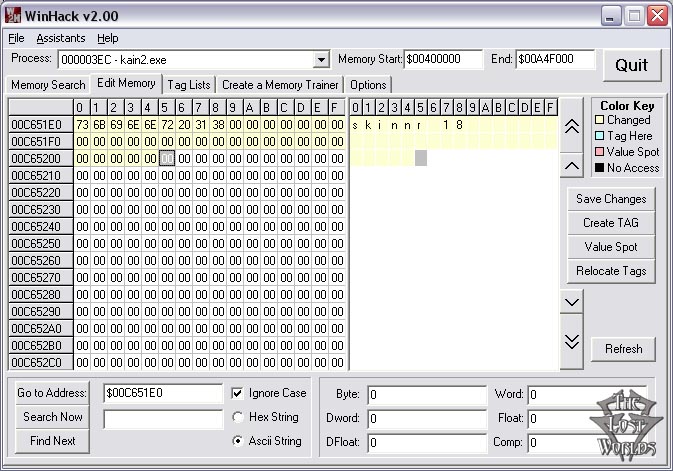Switch to the Options tab
The height and width of the screenshot is (471, 673).
(x=368, y=85)
